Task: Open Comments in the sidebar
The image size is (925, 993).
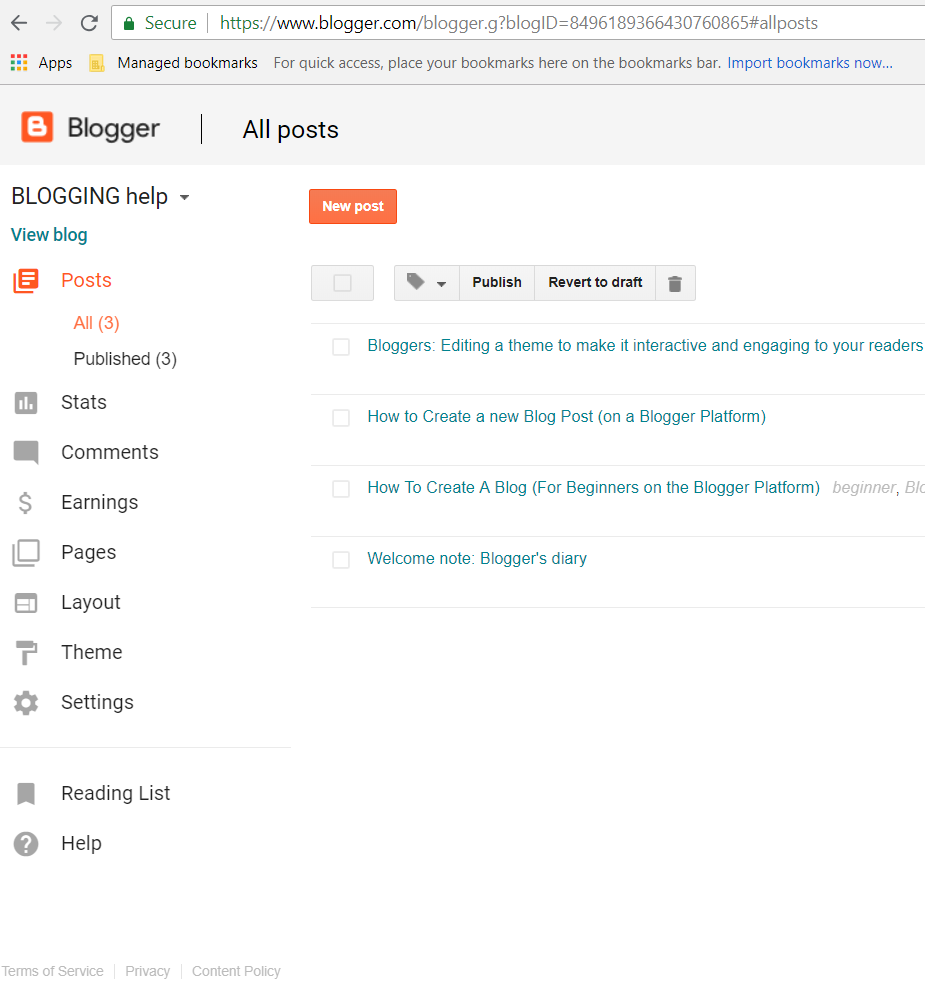Action: point(110,452)
